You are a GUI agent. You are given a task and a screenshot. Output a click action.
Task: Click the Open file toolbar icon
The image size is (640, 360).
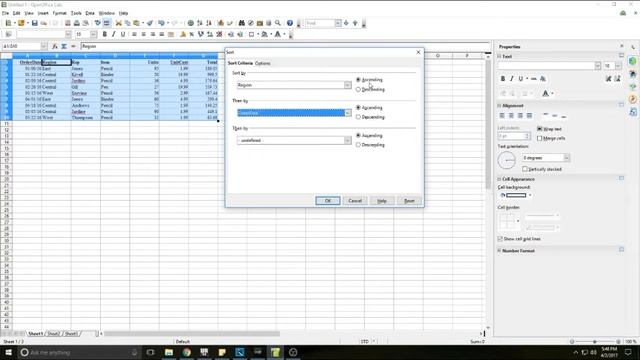click(21, 23)
